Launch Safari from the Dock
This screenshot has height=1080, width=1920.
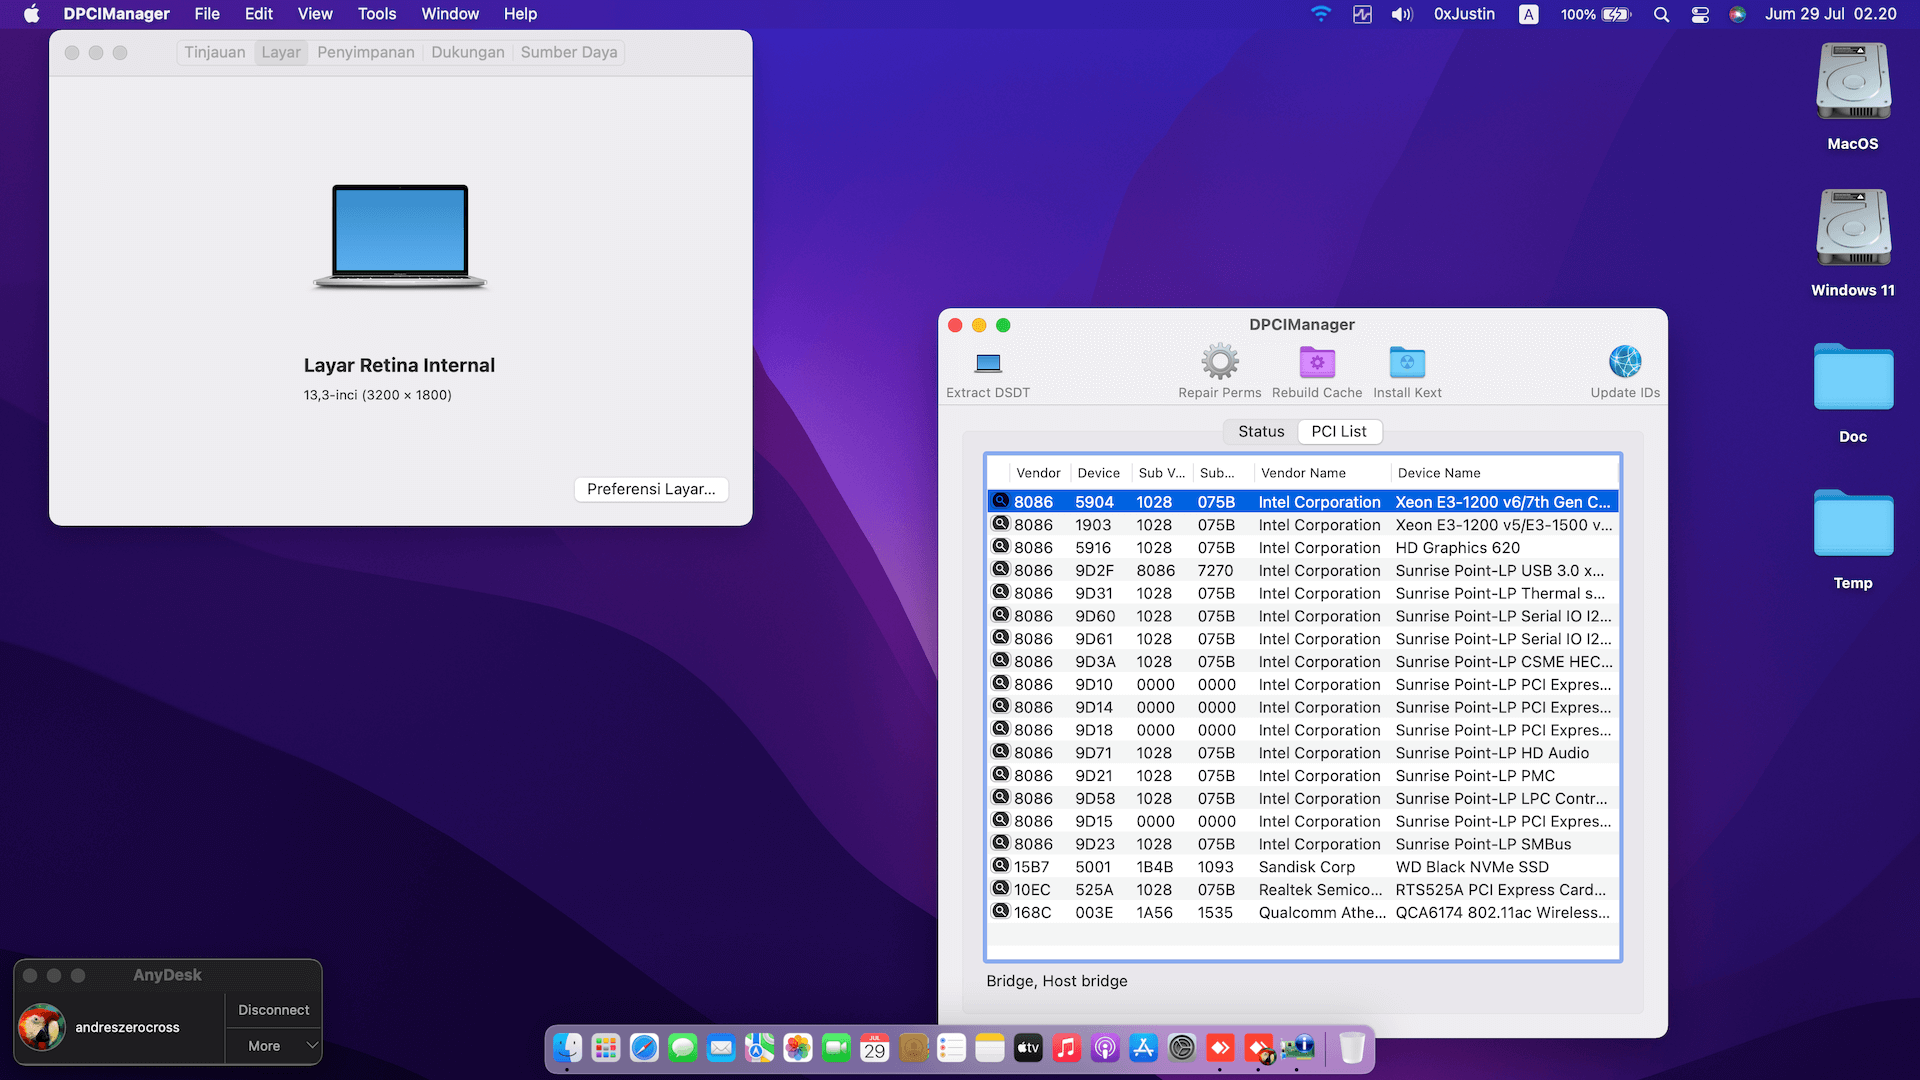click(x=644, y=1047)
